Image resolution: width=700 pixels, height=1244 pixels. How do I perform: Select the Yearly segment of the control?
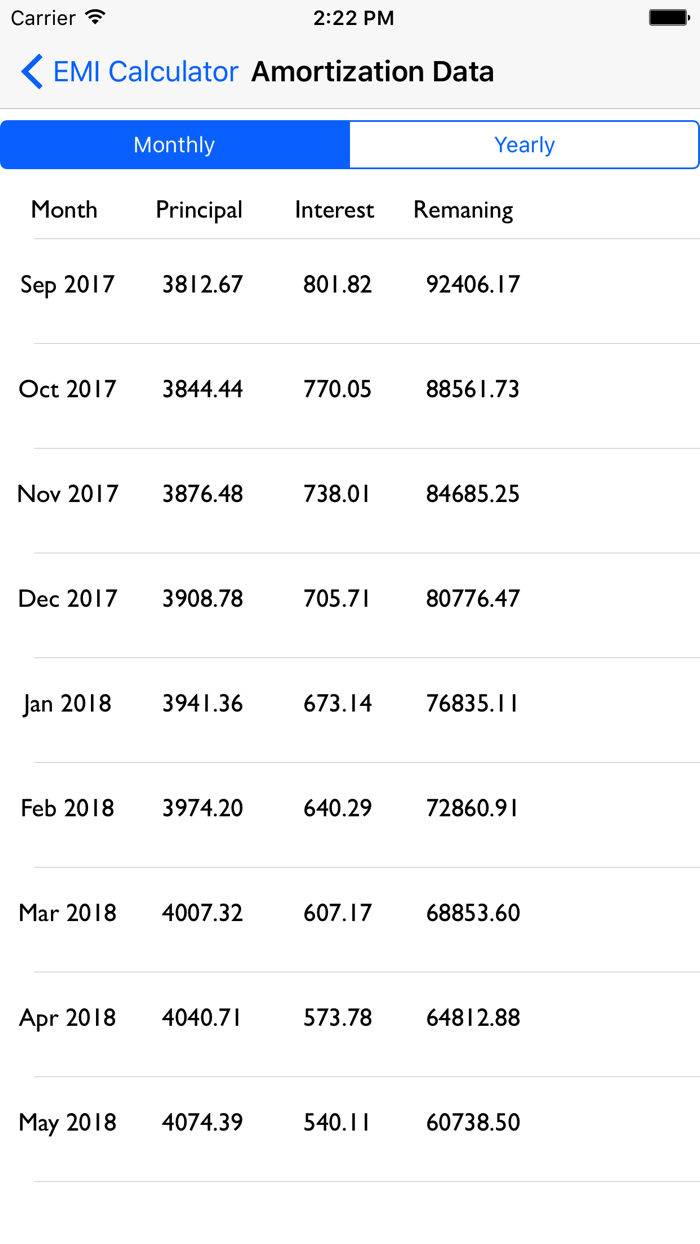coord(524,144)
